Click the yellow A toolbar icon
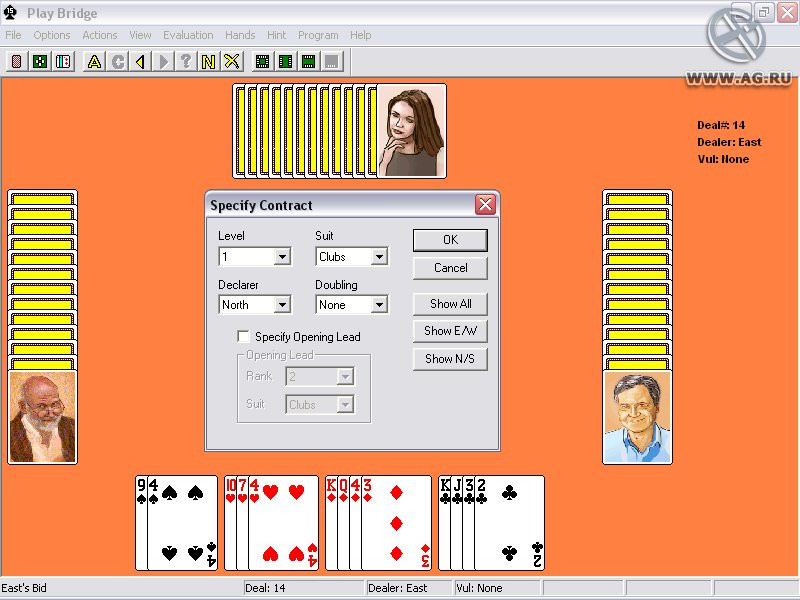Viewport: 800px width, 600px height. pyautogui.click(x=94, y=62)
